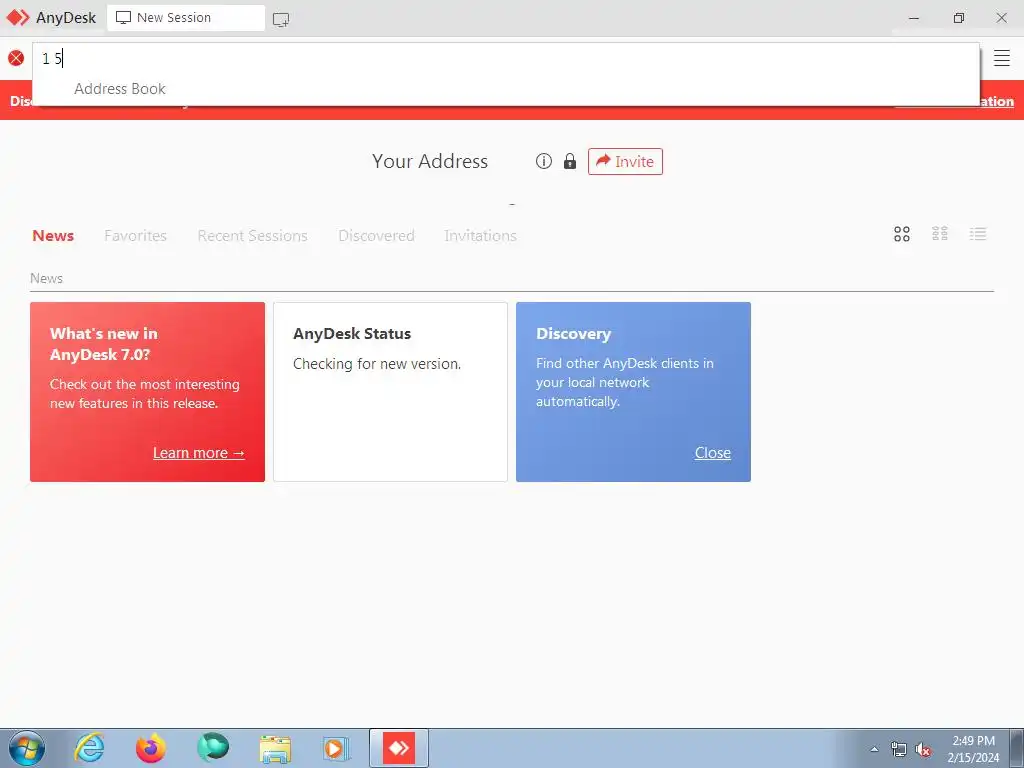The height and width of the screenshot is (768, 1024).
Task: Open Windows Explorer folder from taskbar
Action: [275, 749]
